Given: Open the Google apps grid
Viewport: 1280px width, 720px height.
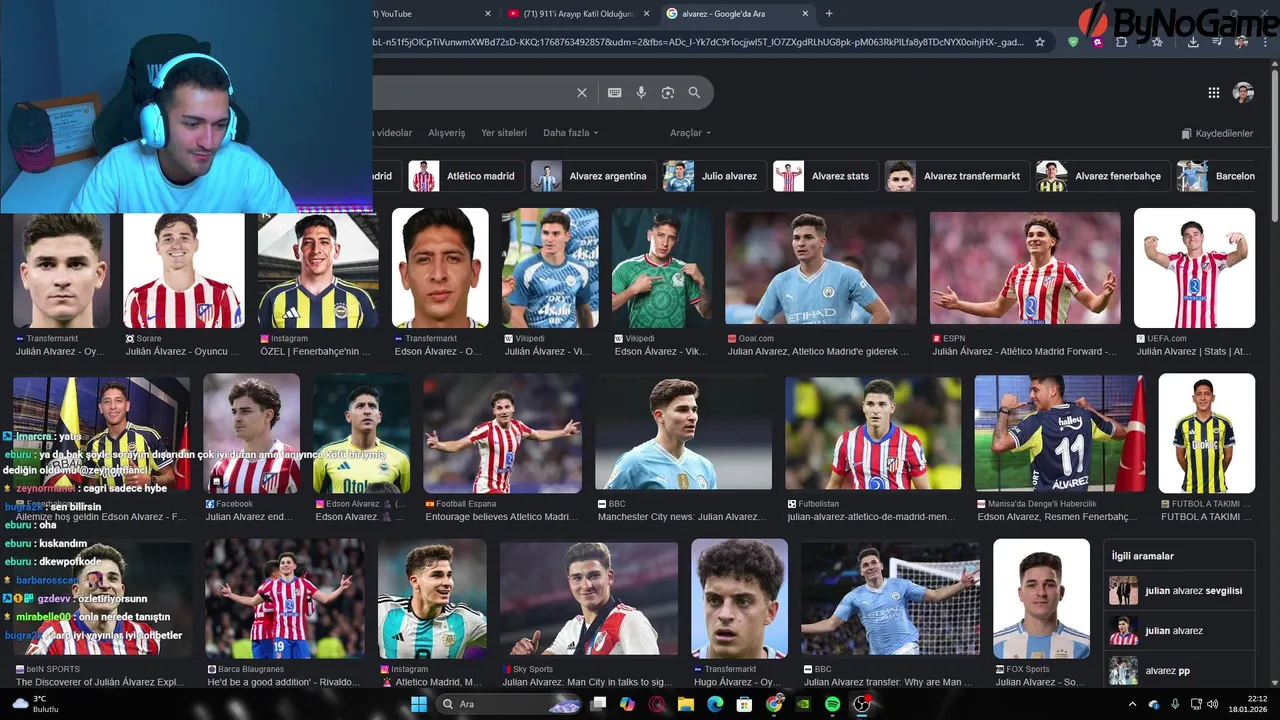Looking at the screenshot, I should pyautogui.click(x=1214, y=93).
